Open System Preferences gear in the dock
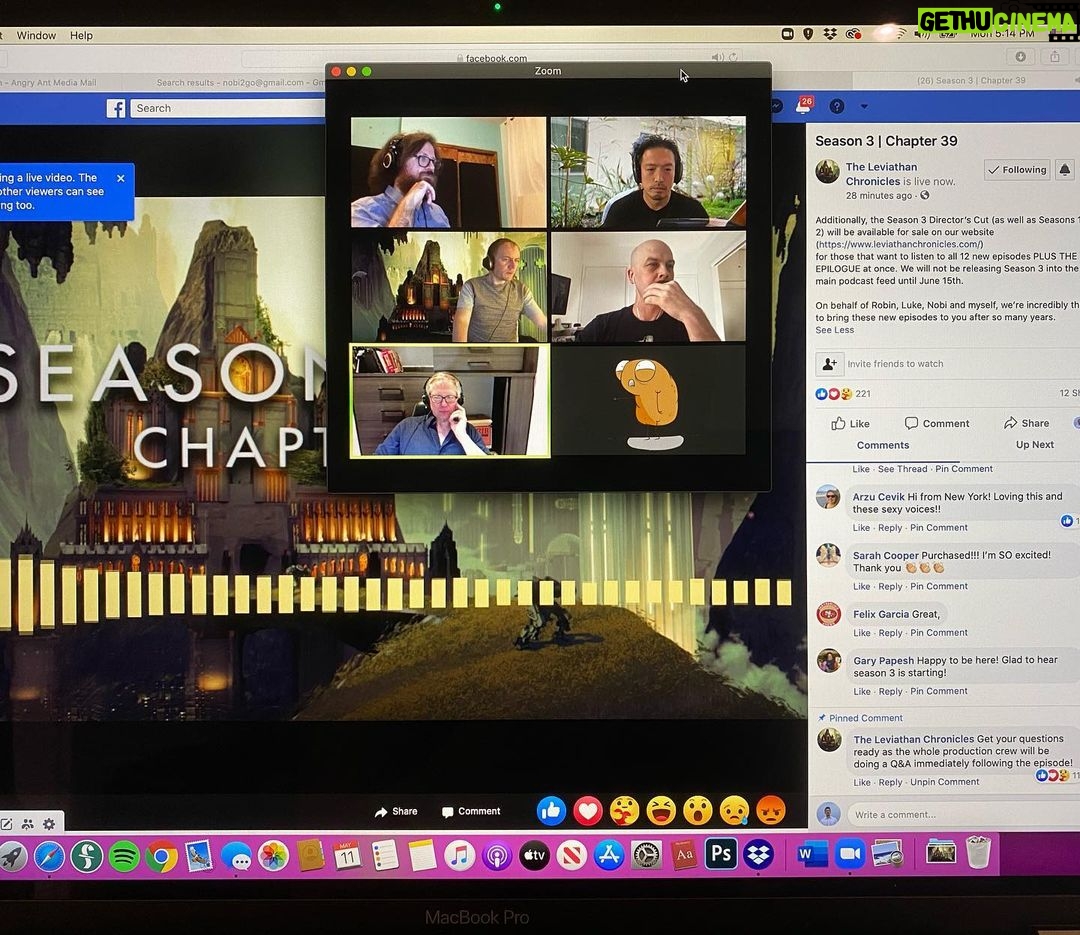 (647, 854)
